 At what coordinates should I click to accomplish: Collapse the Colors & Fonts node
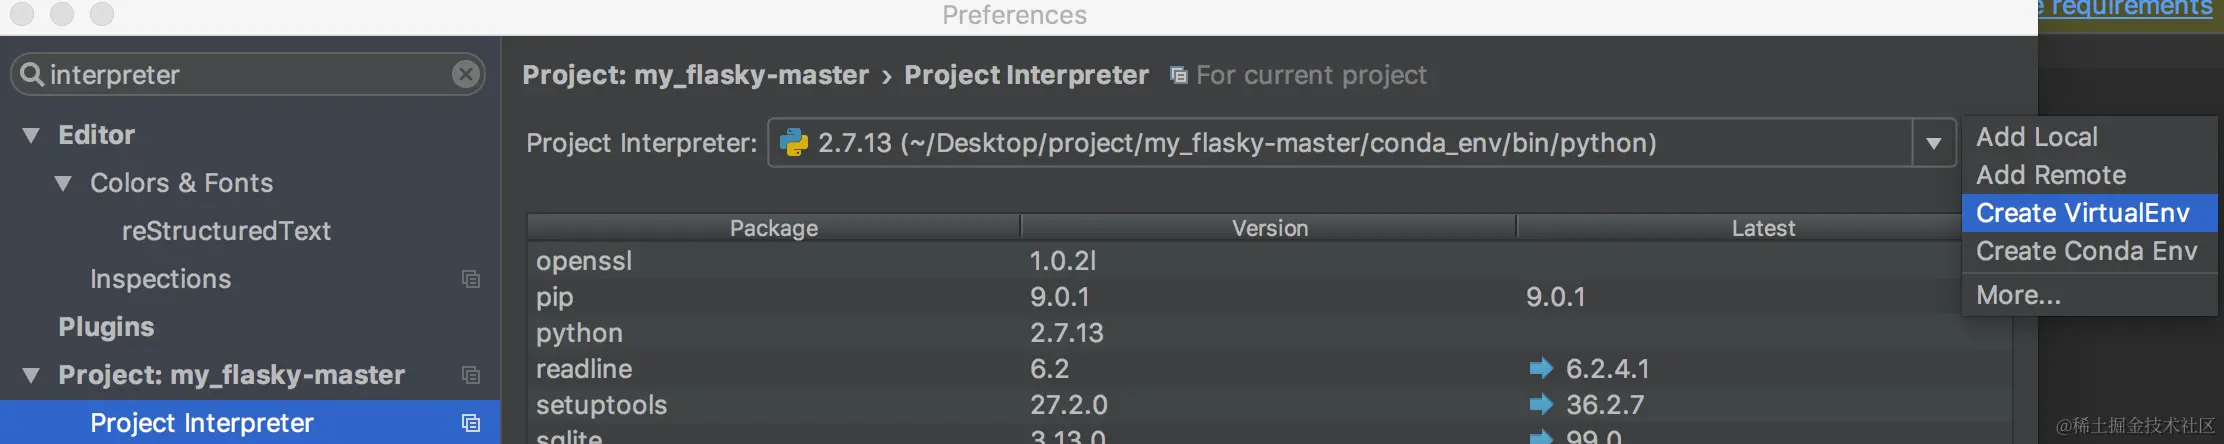click(63, 183)
